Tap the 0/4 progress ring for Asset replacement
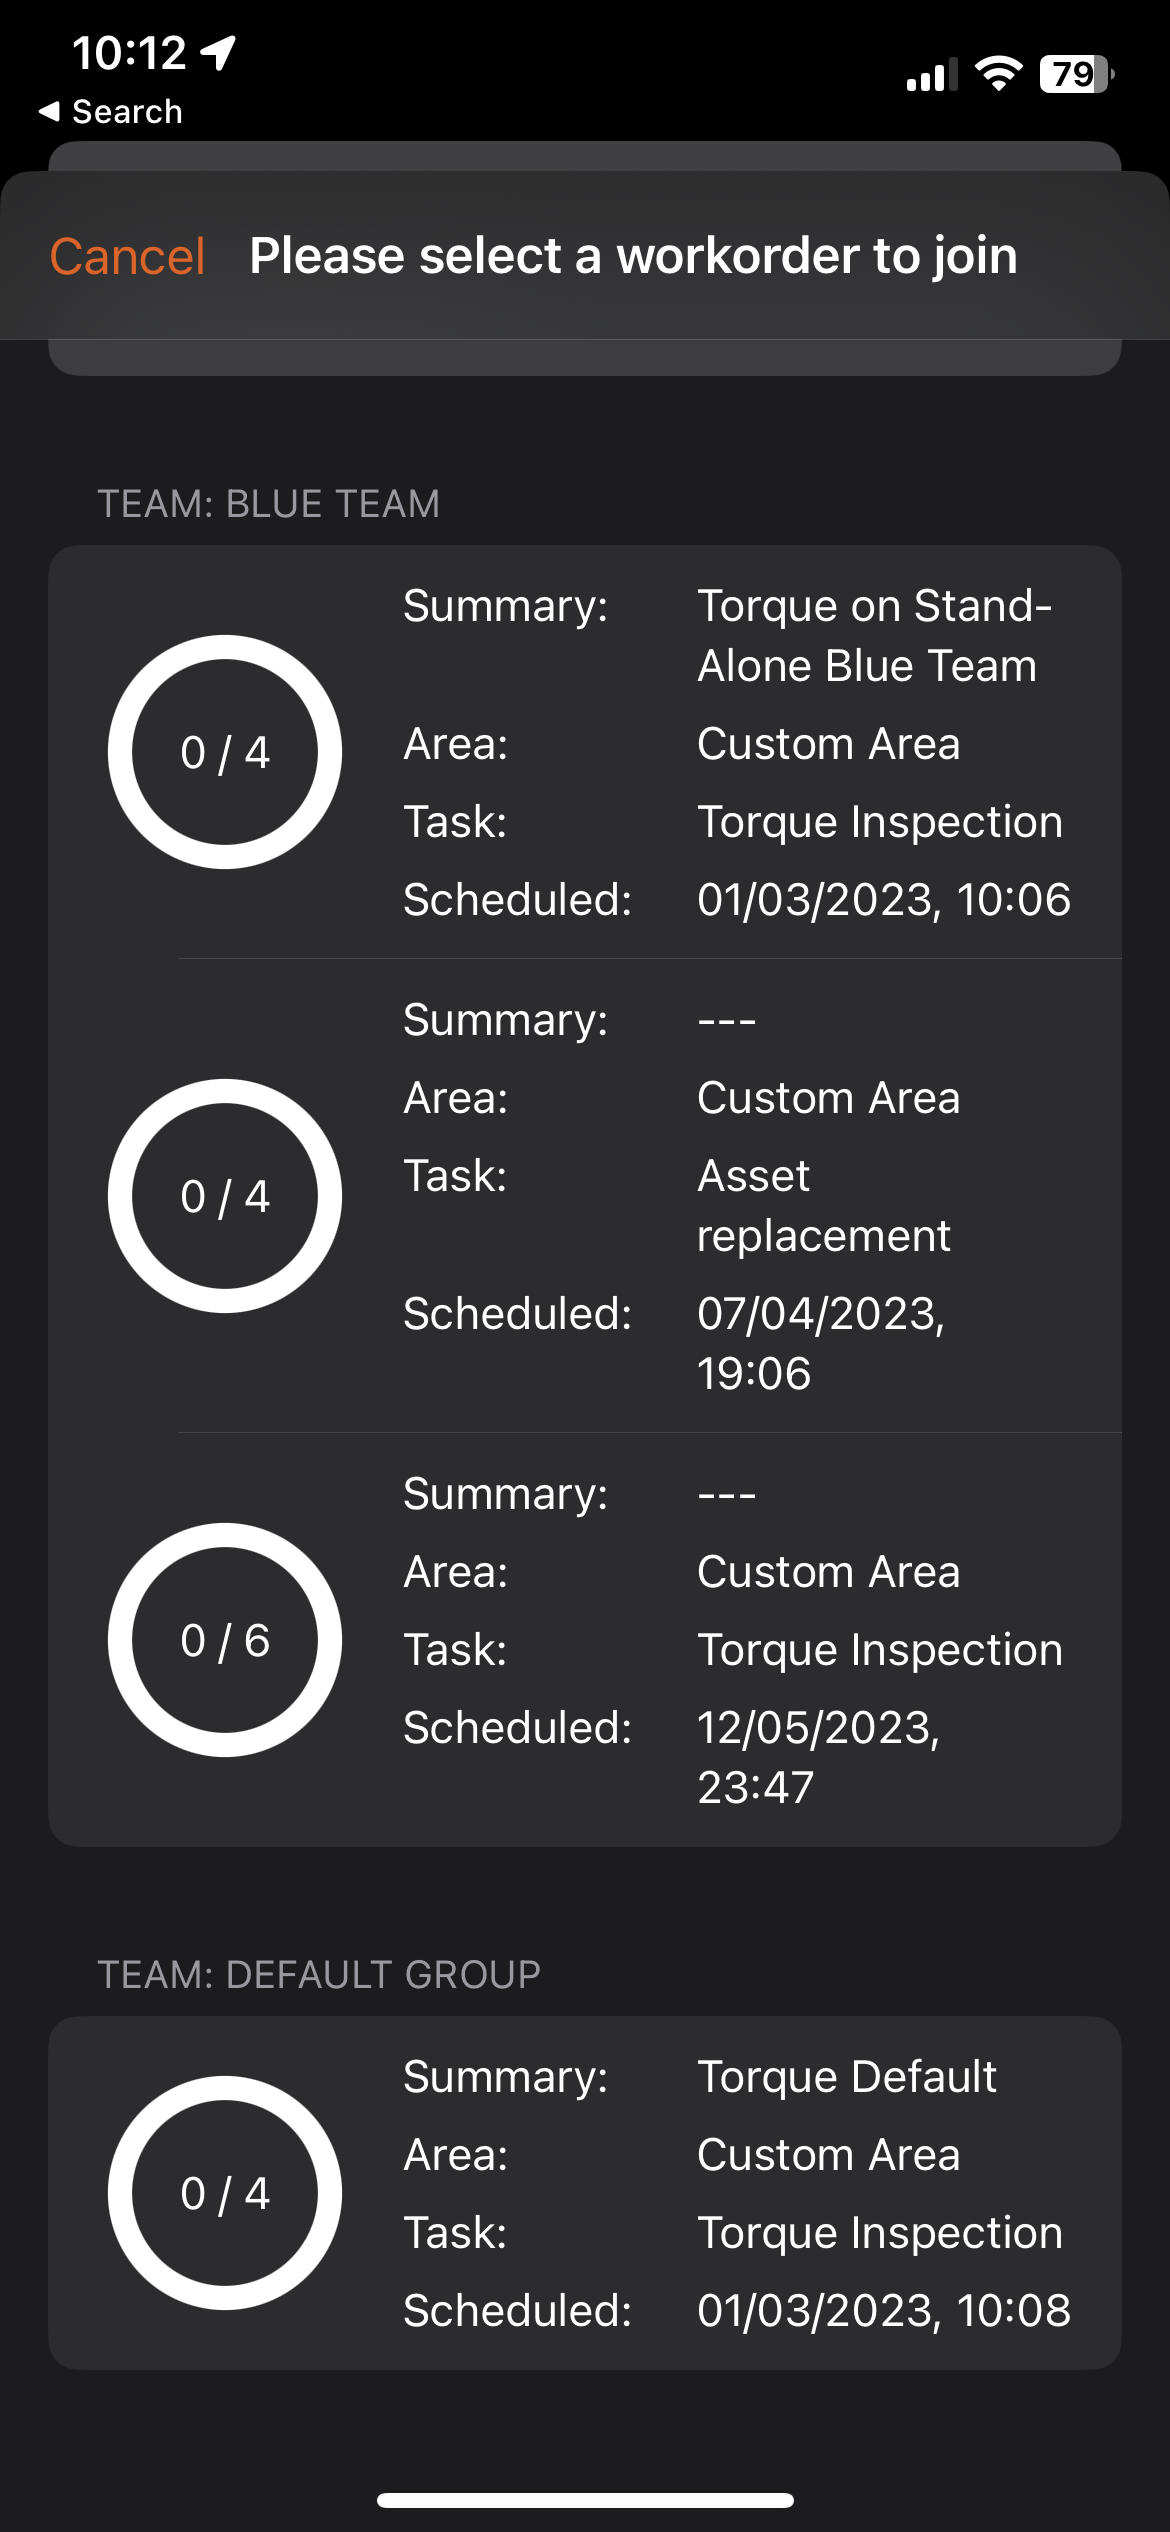The height and width of the screenshot is (2532, 1170). (225, 1196)
